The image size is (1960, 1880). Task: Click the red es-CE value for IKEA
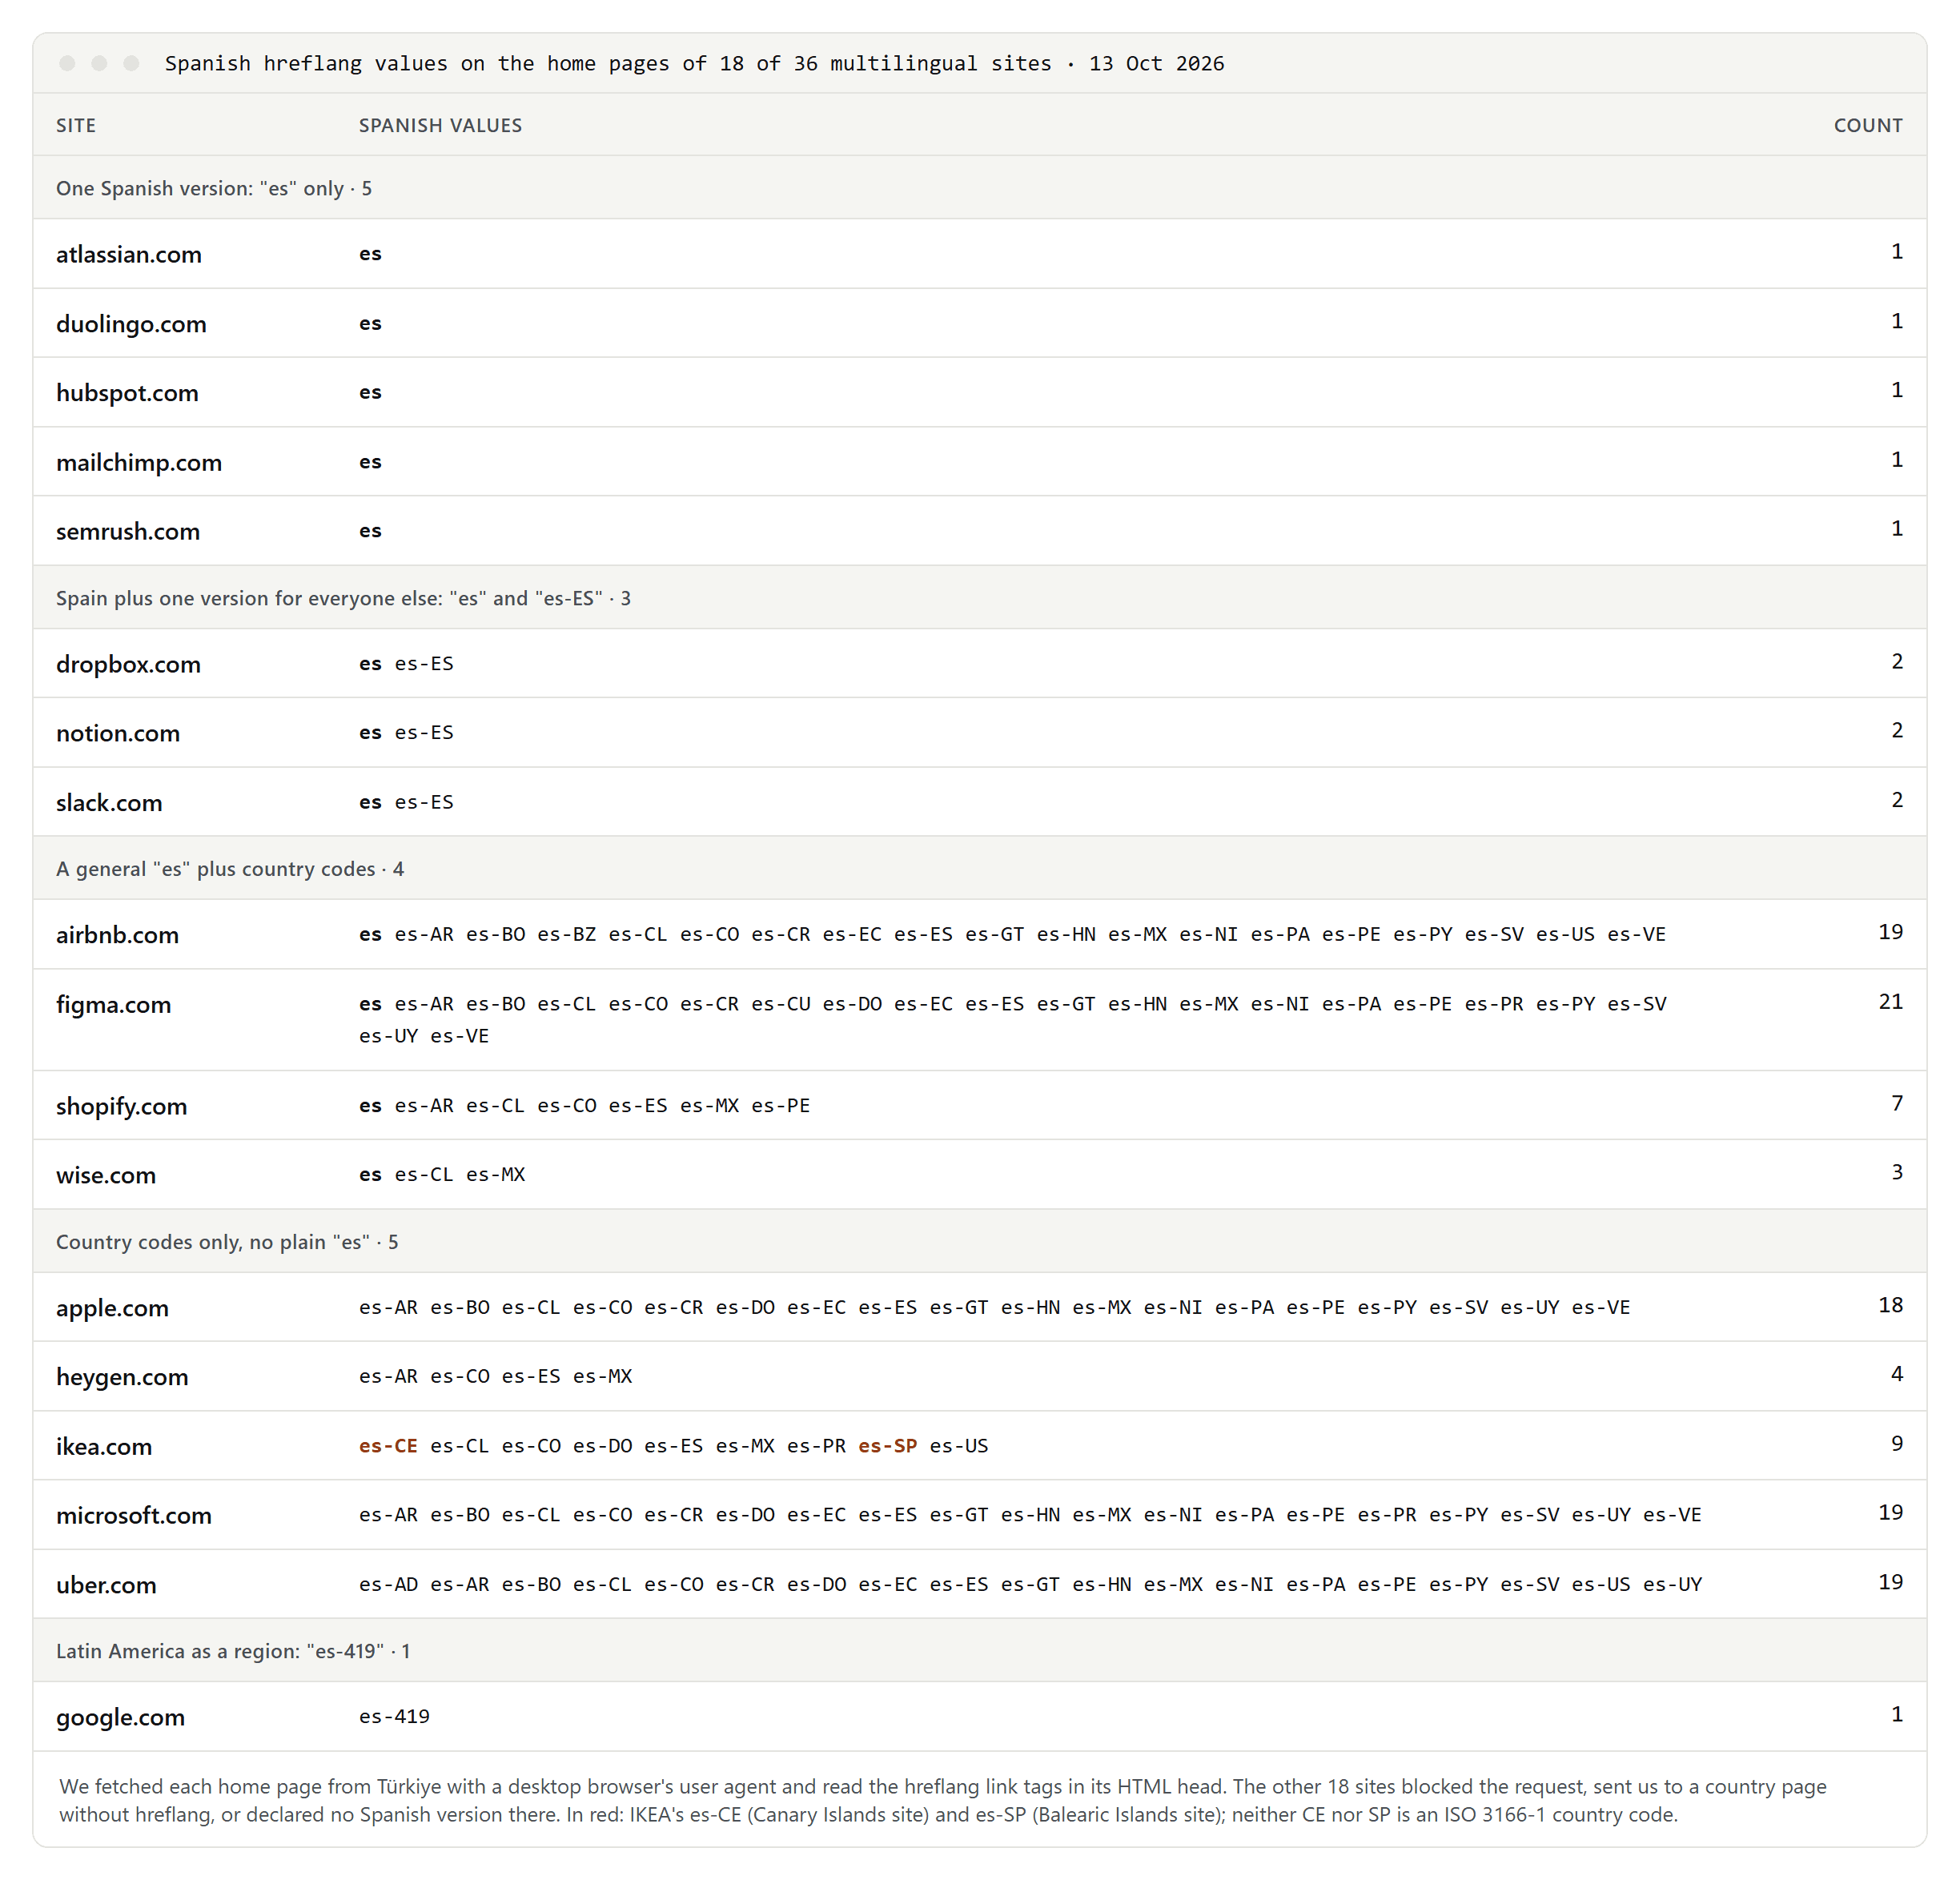tap(388, 1446)
